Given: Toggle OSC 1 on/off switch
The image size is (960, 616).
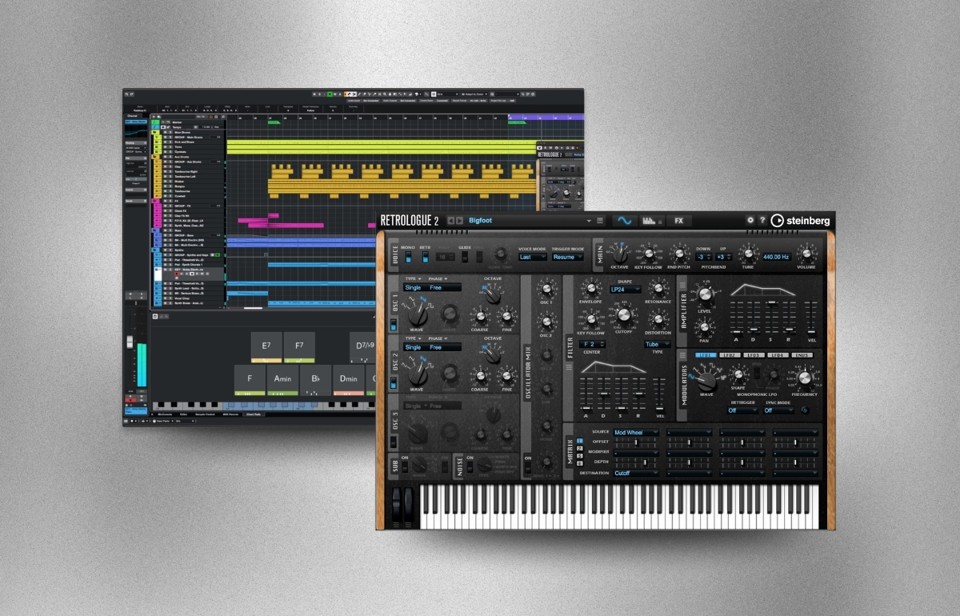Looking at the screenshot, I should coord(393,325).
